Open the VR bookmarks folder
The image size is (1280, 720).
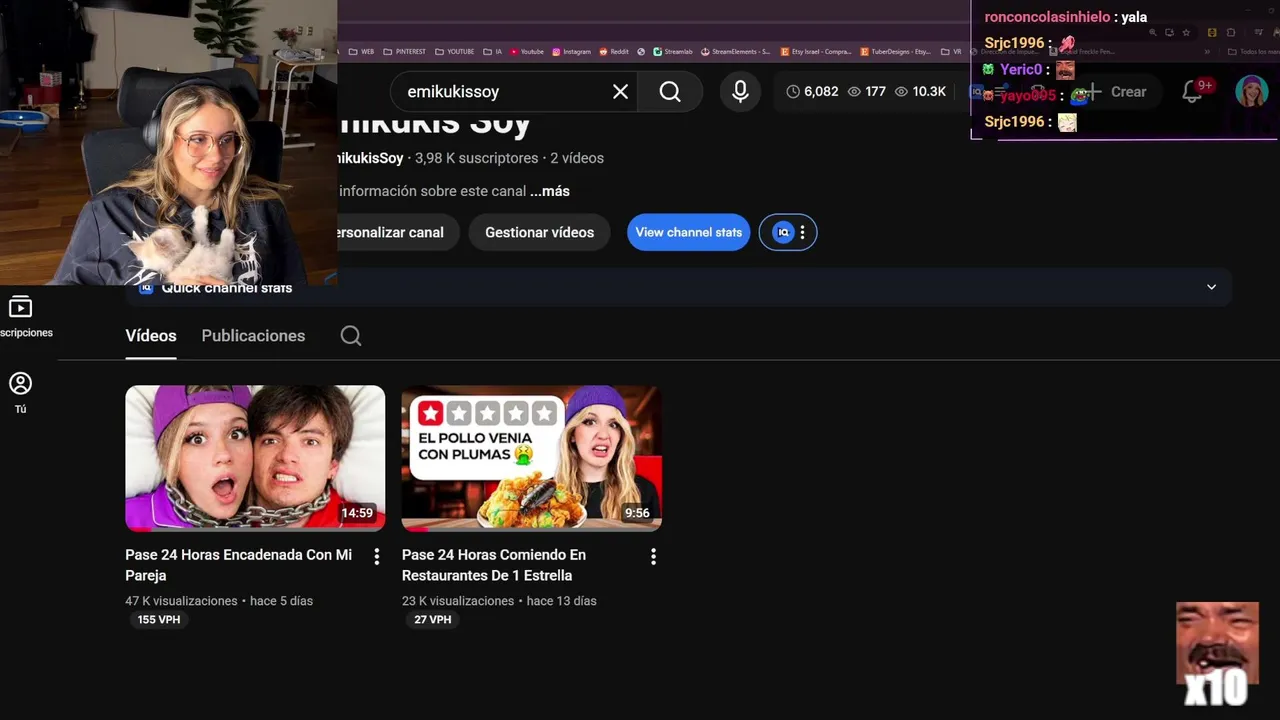point(951,51)
